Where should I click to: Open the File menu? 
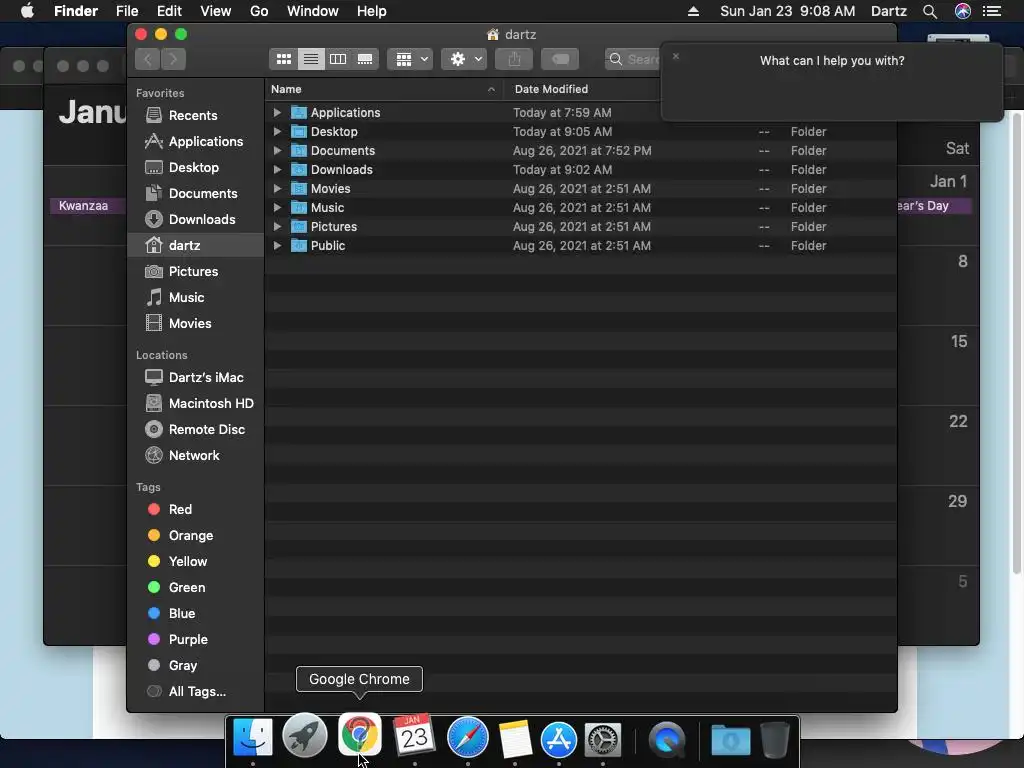coord(127,11)
